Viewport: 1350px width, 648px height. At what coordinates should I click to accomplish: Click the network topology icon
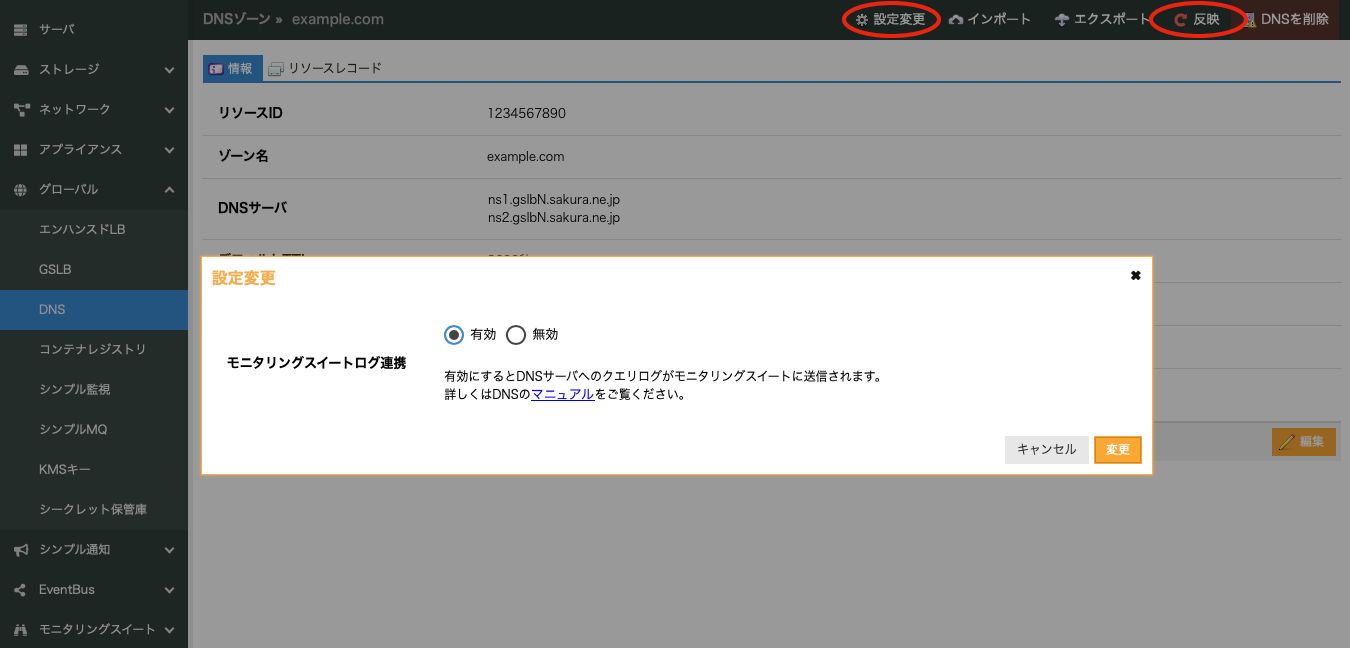coord(20,110)
